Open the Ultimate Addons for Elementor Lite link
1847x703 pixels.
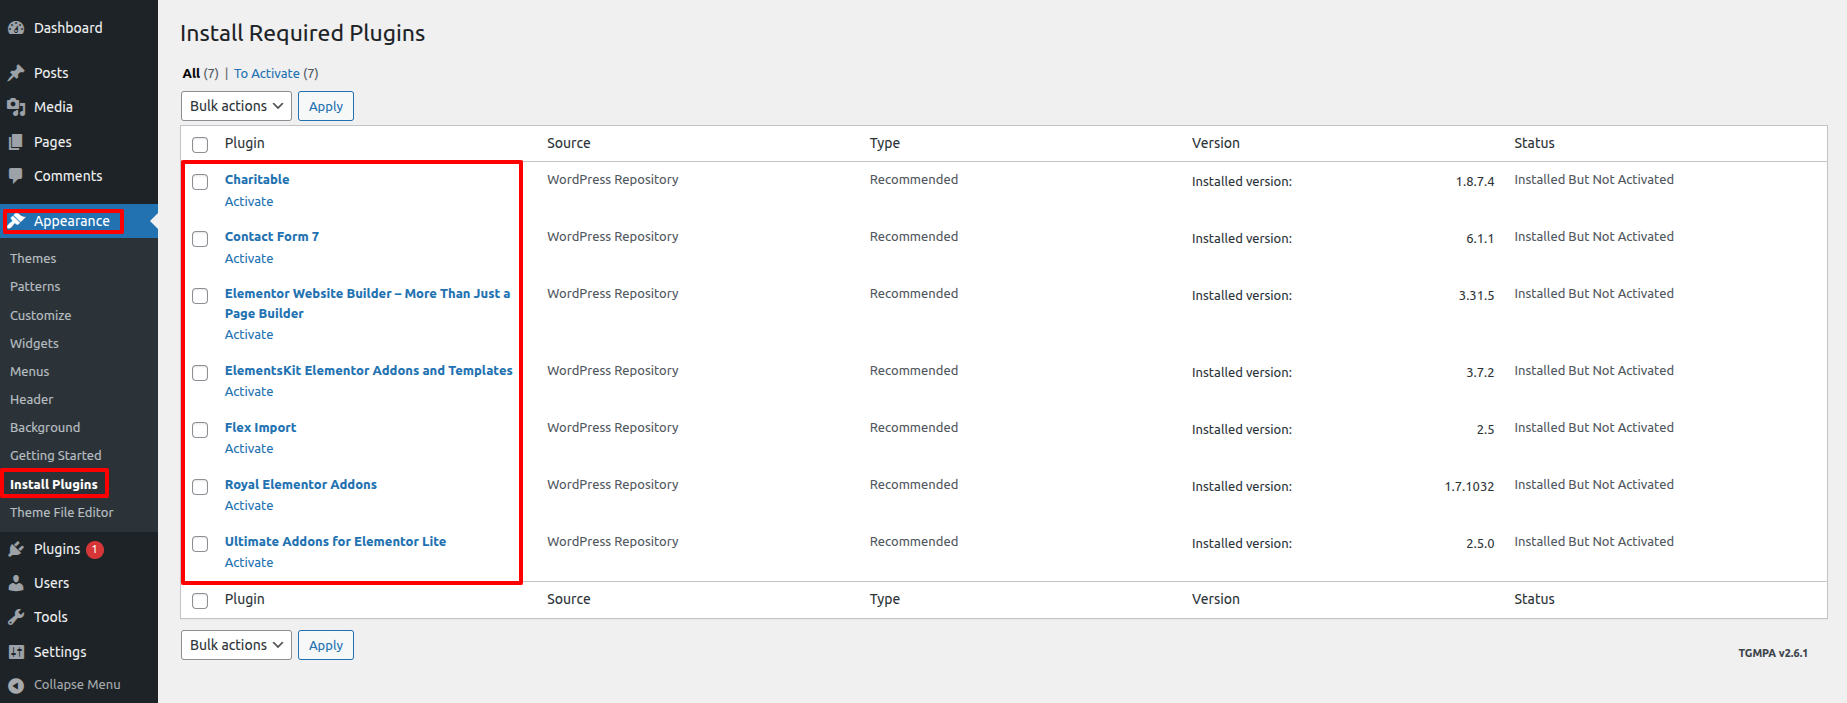336,542
